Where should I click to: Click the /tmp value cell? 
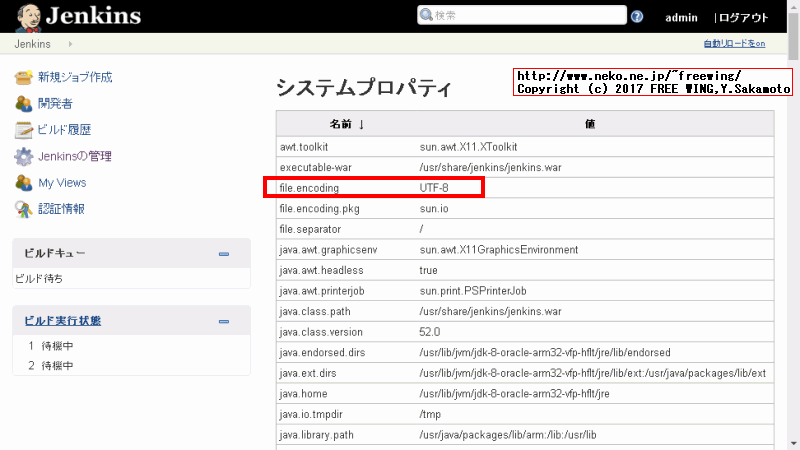(x=430, y=414)
